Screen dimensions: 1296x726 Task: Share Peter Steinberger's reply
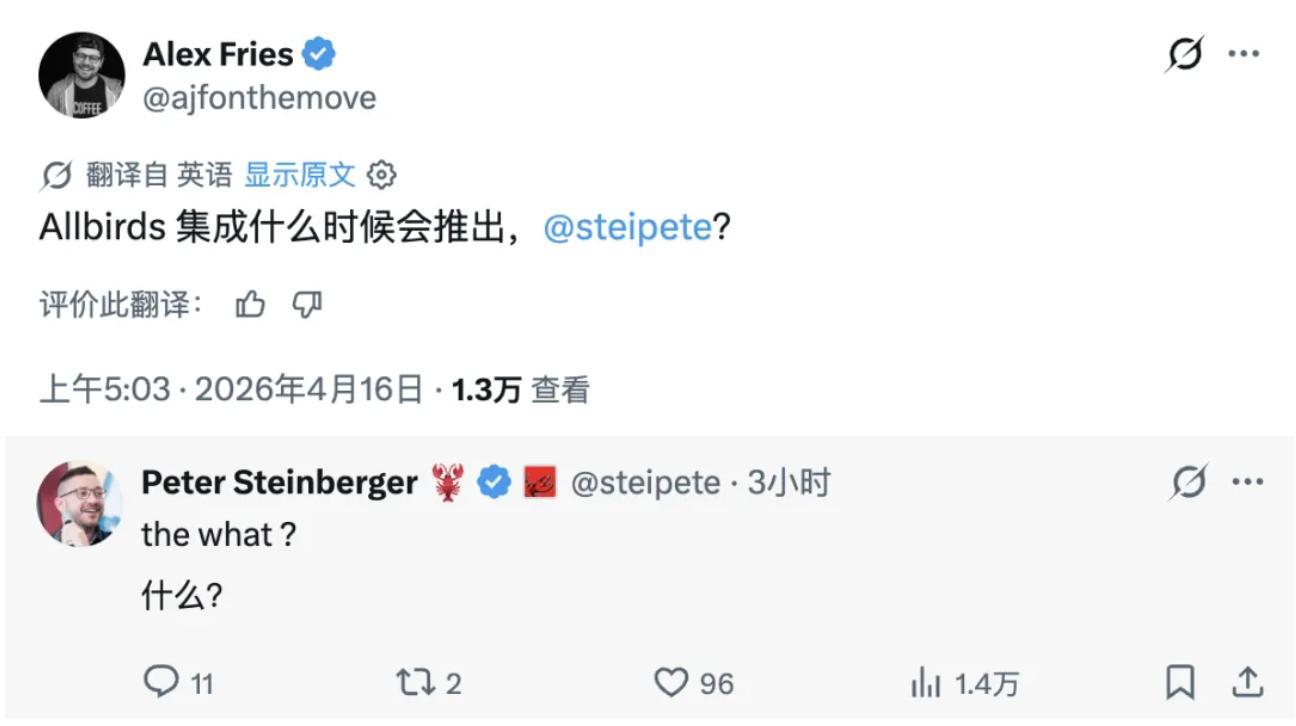[x=1246, y=683]
